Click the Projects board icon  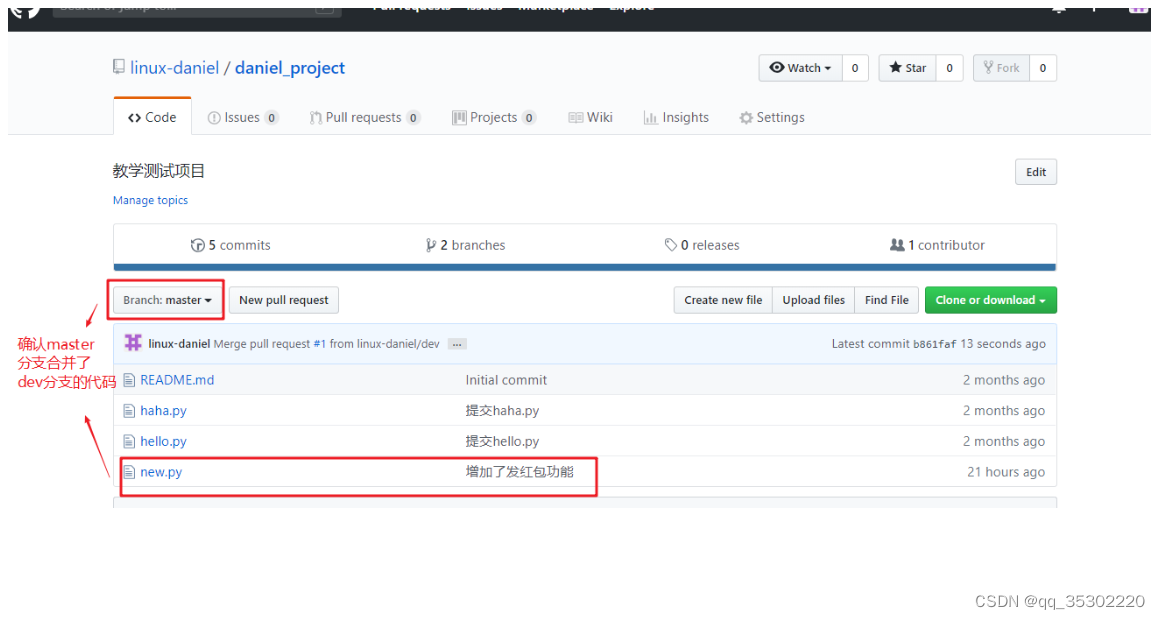click(459, 118)
